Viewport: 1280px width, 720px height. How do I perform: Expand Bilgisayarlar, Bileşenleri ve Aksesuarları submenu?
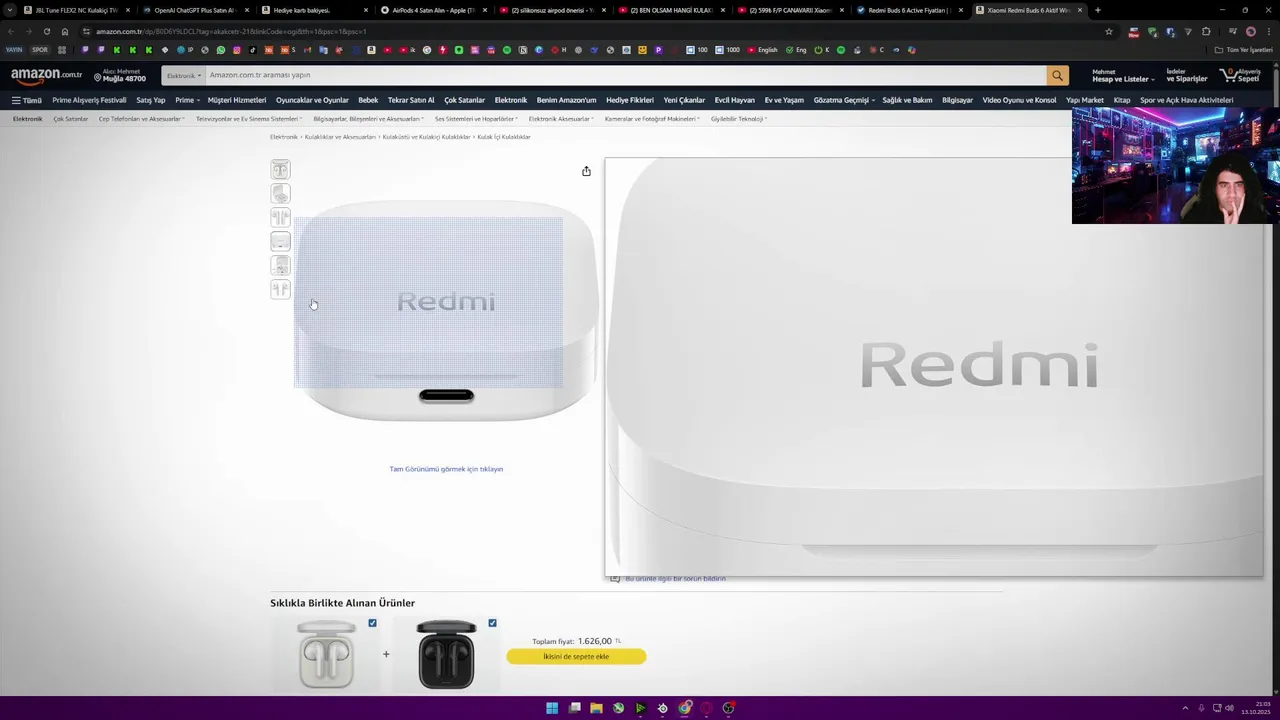[368, 119]
